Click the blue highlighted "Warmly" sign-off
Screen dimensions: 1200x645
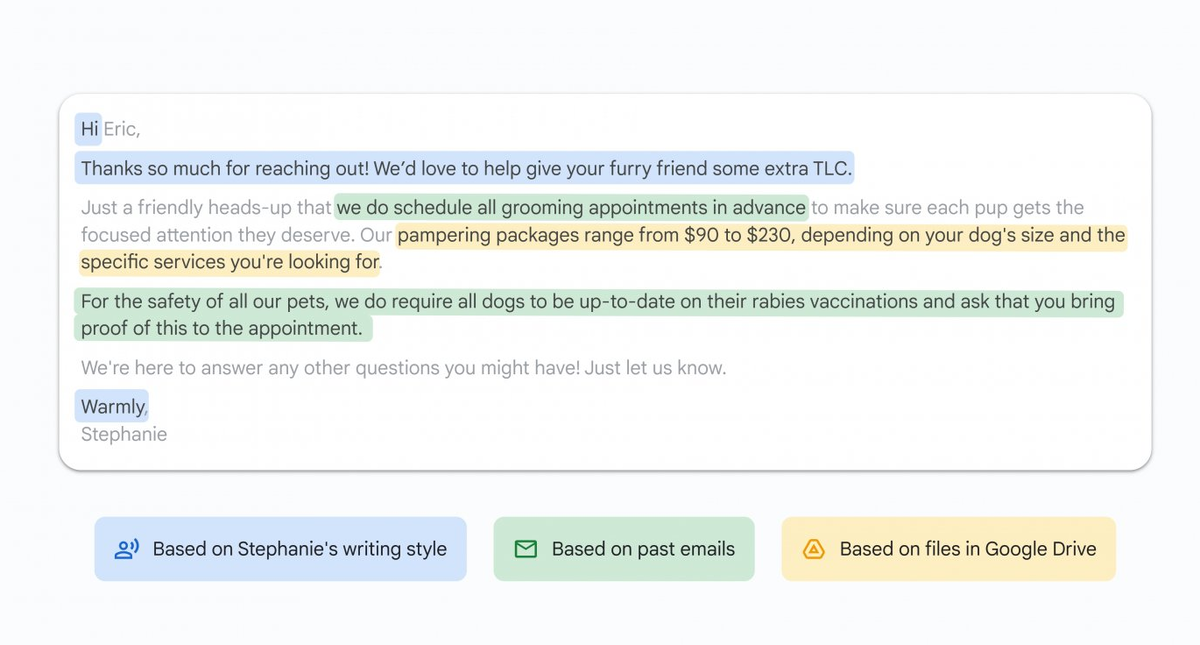tap(112, 407)
